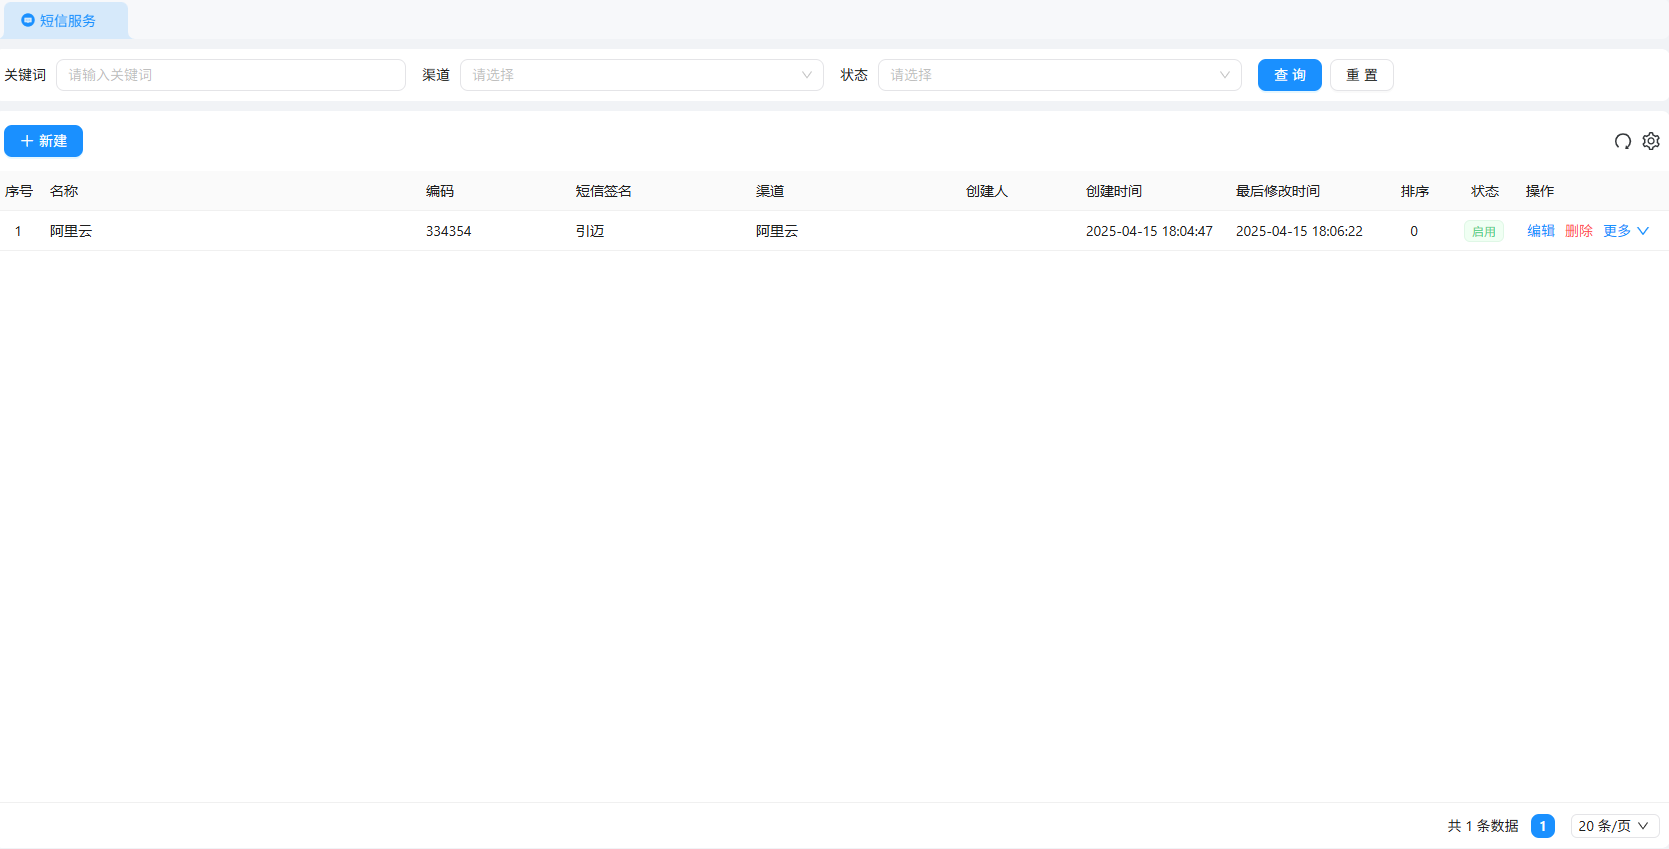The image size is (1669, 849).
Task: Click the refresh table icon
Action: [1622, 141]
